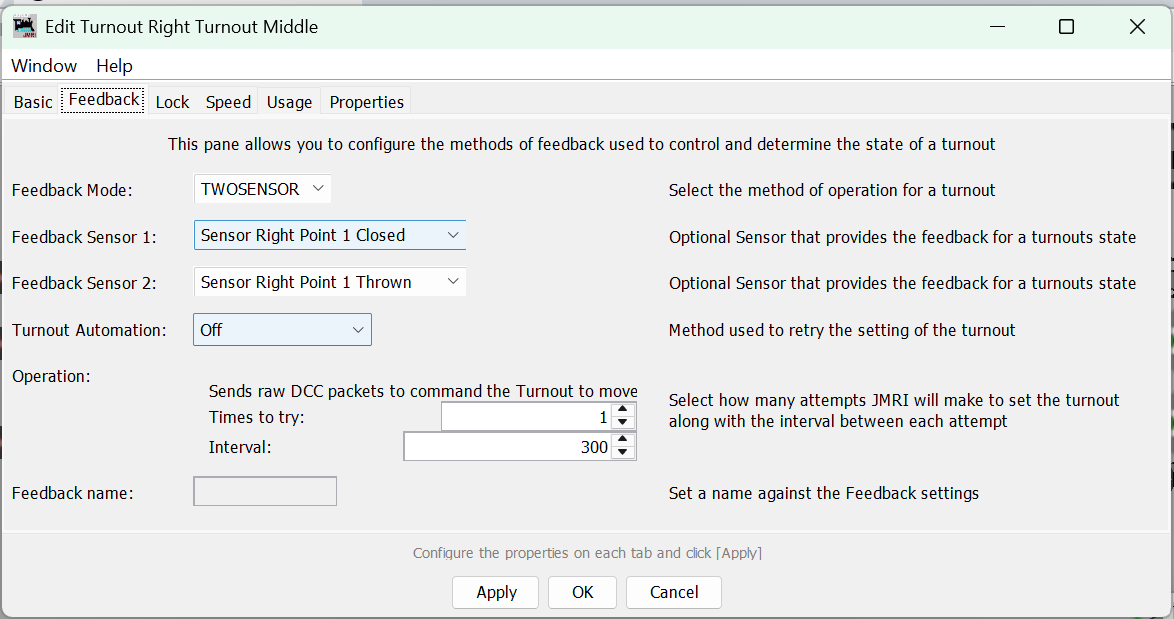Confirm changes with the OK button
The width and height of the screenshot is (1174, 619).
coord(583,592)
